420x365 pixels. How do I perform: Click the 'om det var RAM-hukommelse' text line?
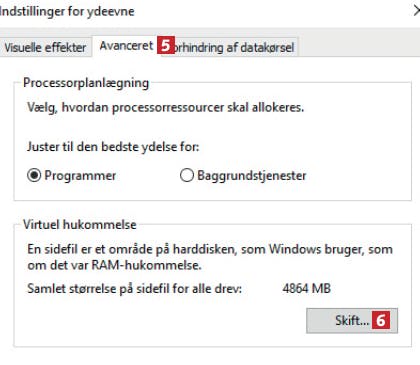[x=114, y=265]
